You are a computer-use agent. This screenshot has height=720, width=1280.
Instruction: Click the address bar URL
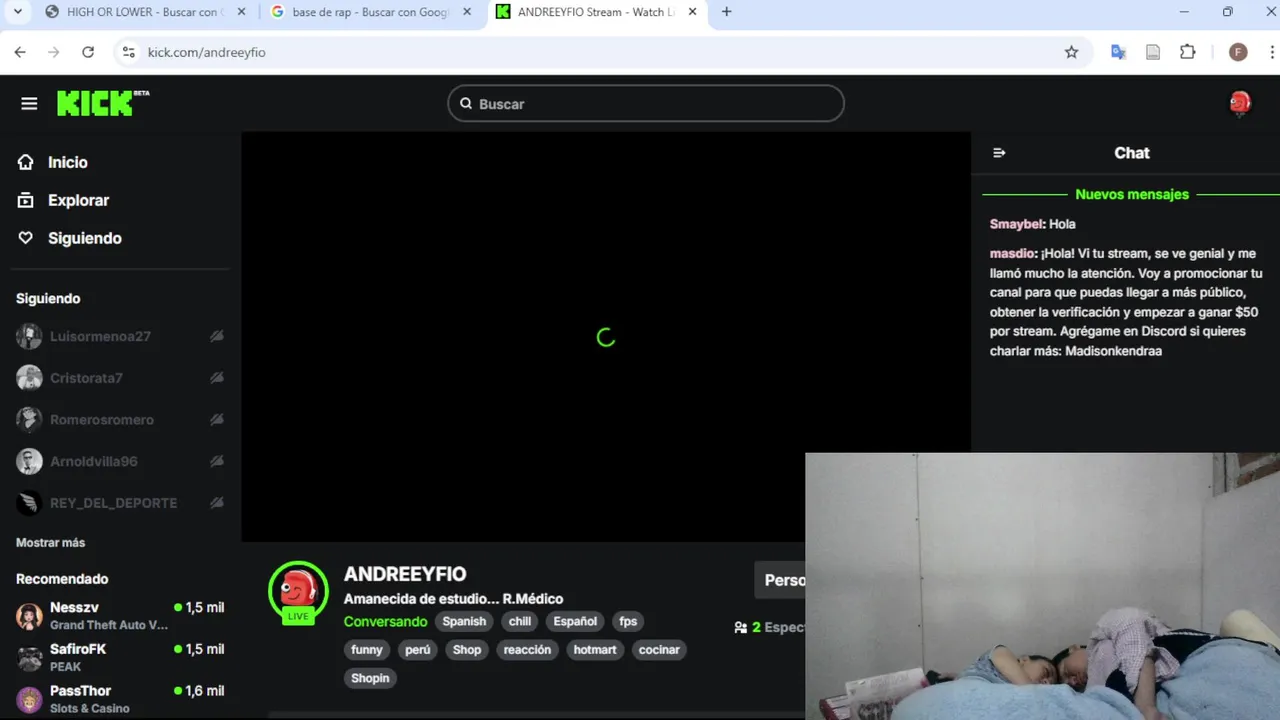click(x=207, y=52)
